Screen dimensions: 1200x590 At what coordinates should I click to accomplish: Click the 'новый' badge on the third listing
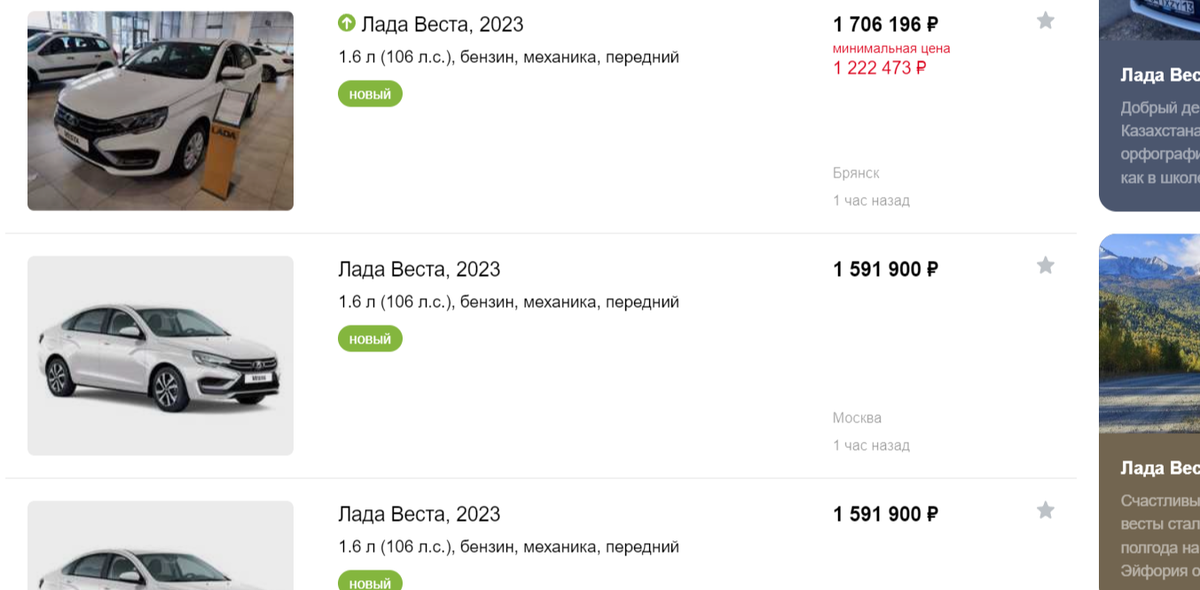click(370, 581)
